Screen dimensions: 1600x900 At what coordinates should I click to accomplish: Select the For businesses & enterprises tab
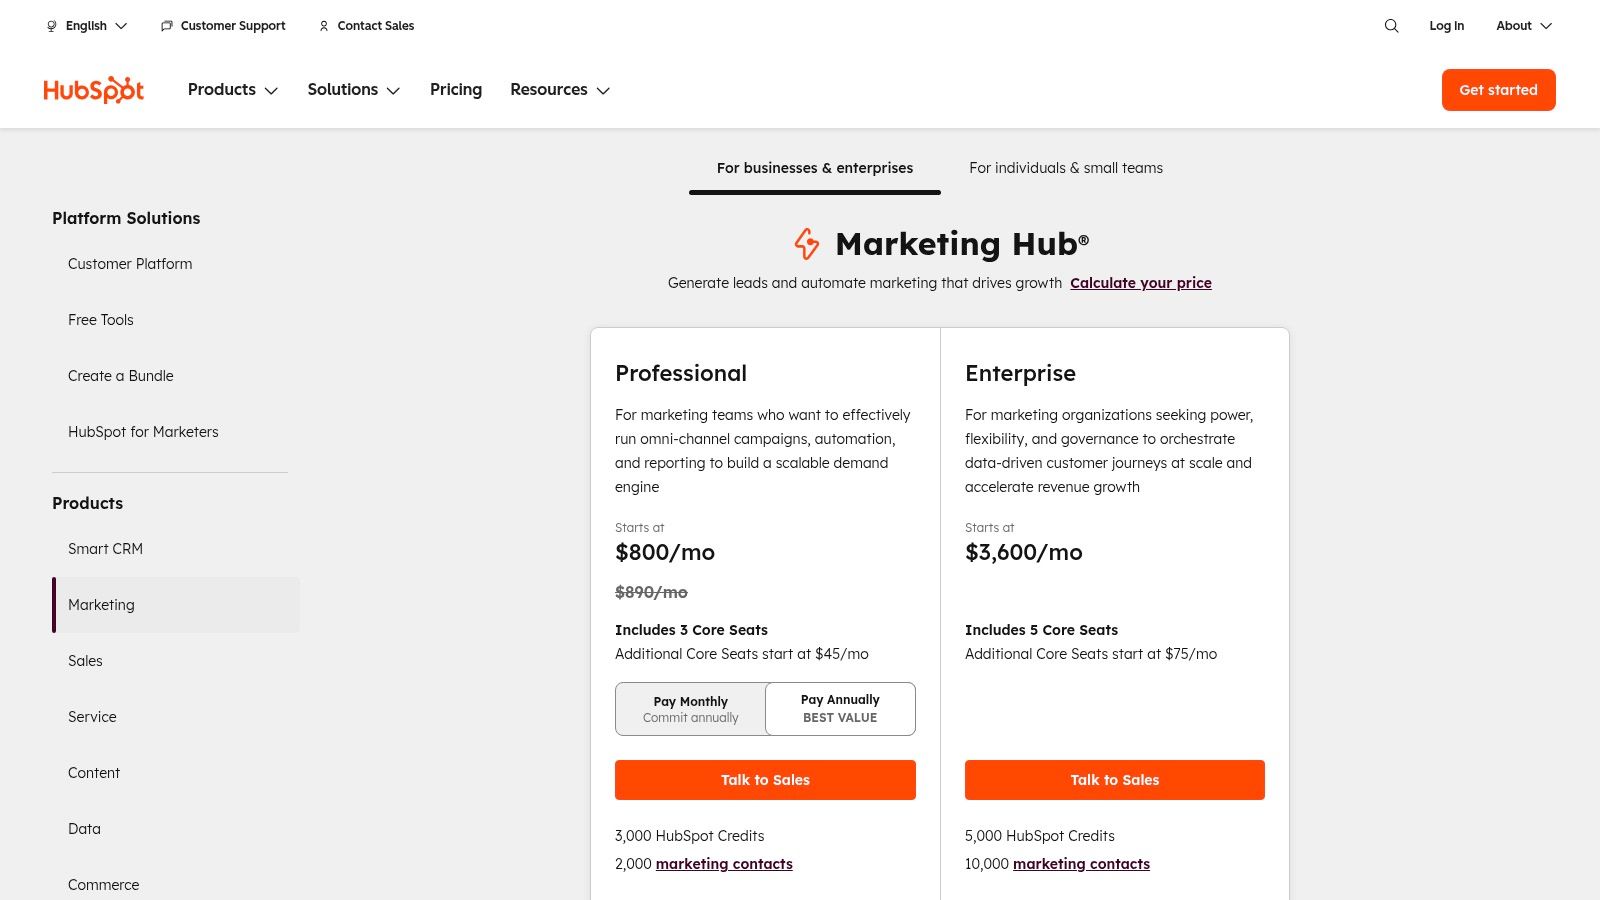pyautogui.click(x=814, y=168)
